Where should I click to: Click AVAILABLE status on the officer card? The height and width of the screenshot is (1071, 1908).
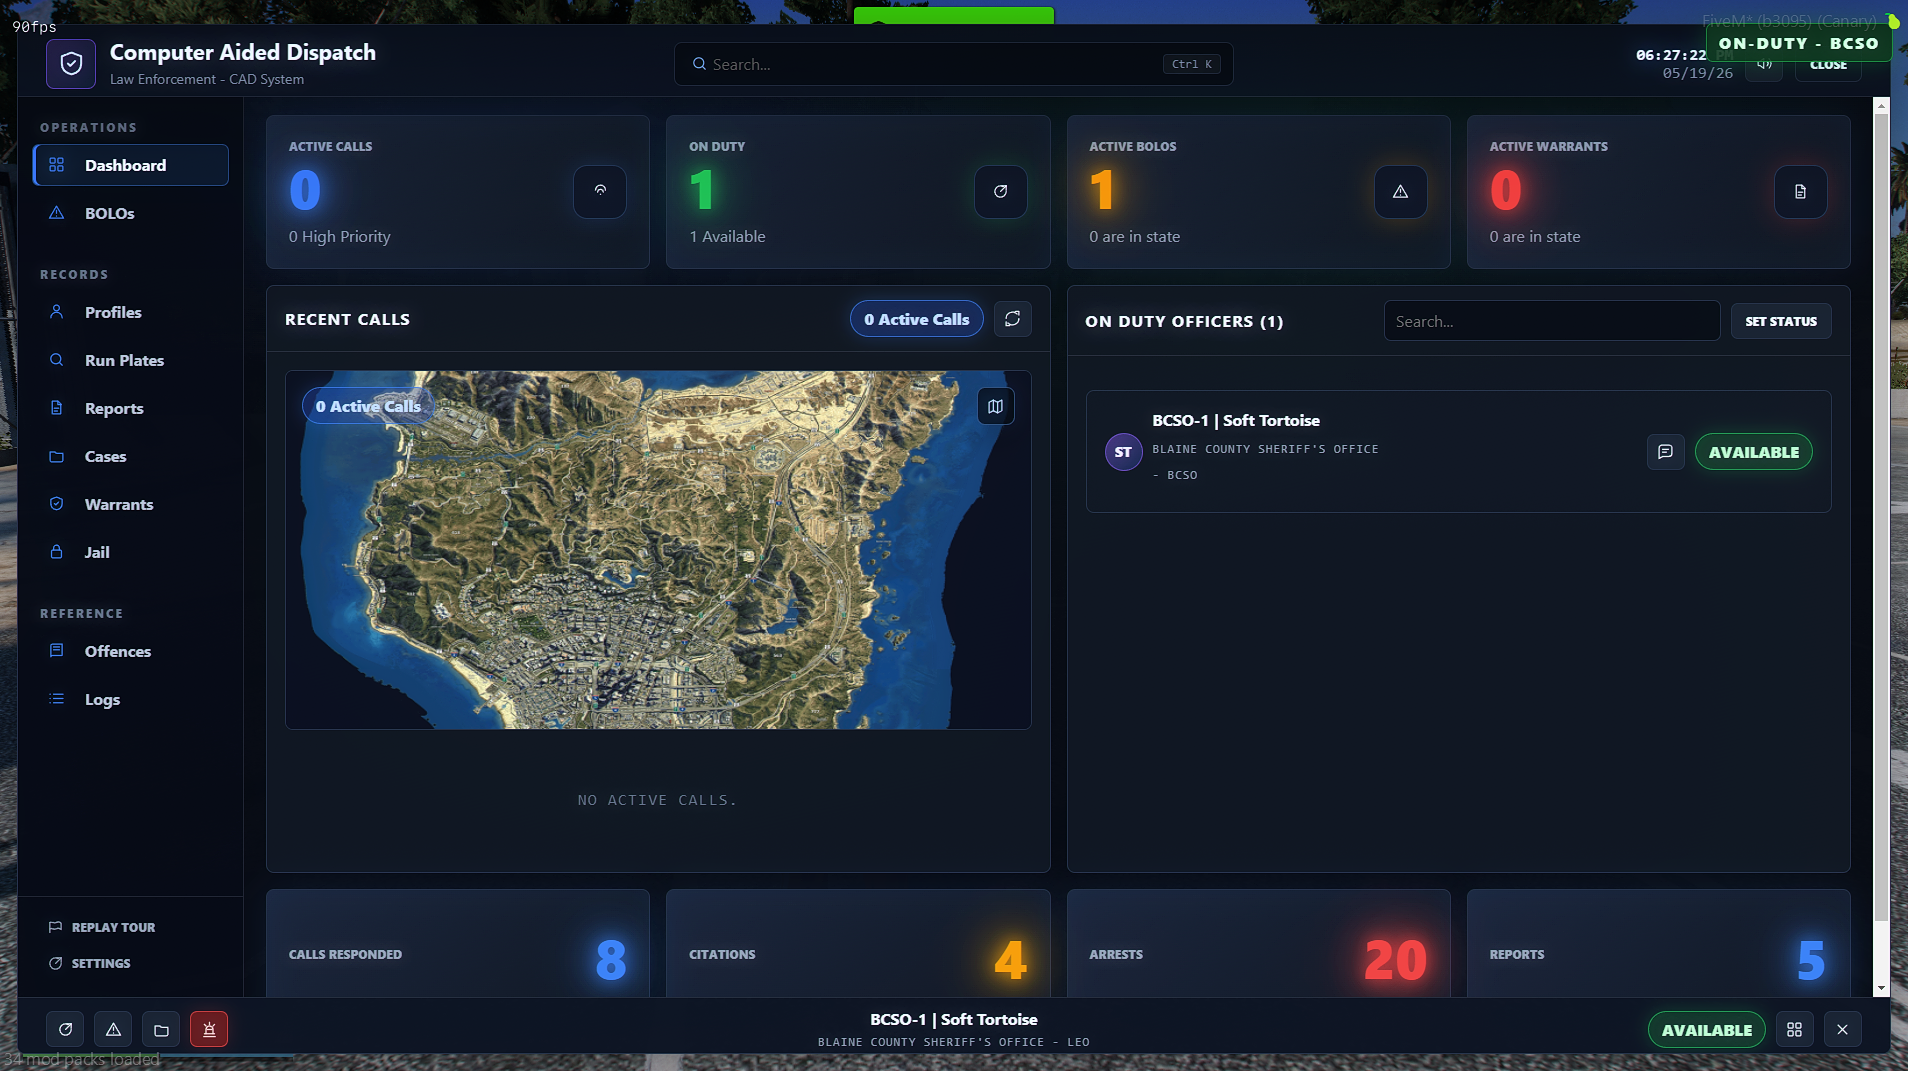(1753, 452)
